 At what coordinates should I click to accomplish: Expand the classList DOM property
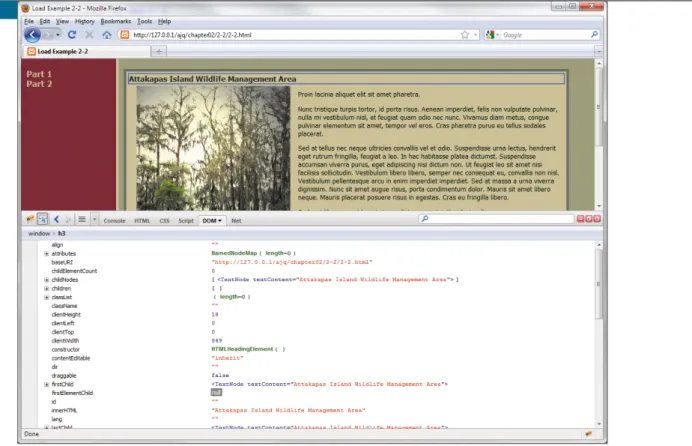click(46, 297)
